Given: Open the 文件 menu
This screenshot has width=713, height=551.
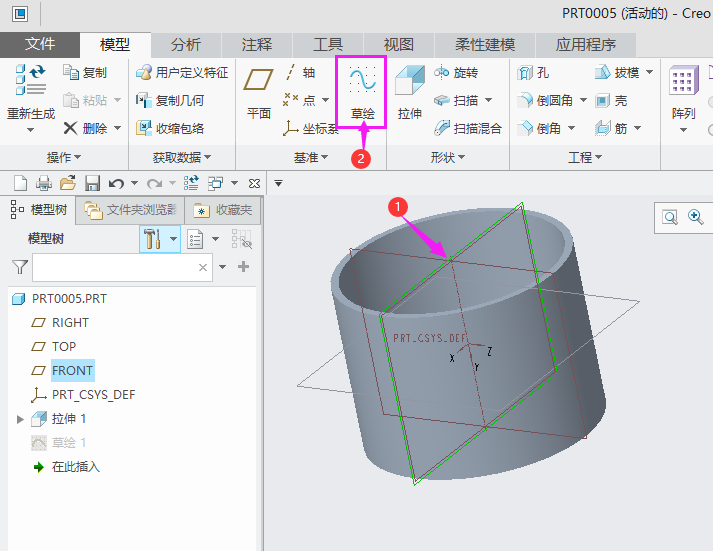Looking at the screenshot, I should coord(40,44).
